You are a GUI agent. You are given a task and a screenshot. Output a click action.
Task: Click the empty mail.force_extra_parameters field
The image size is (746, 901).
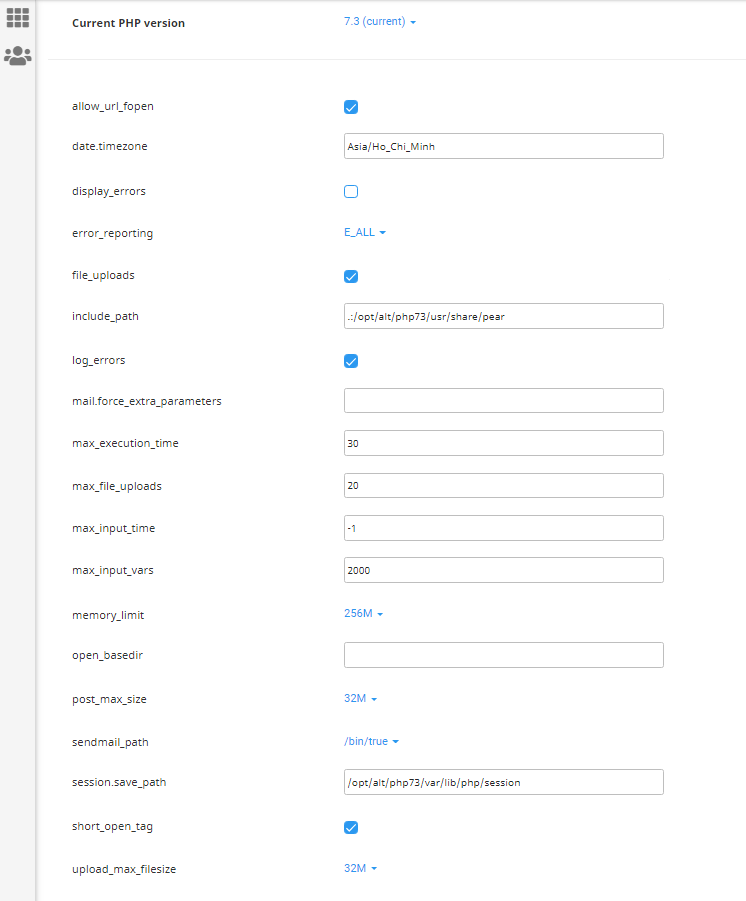[503, 401]
